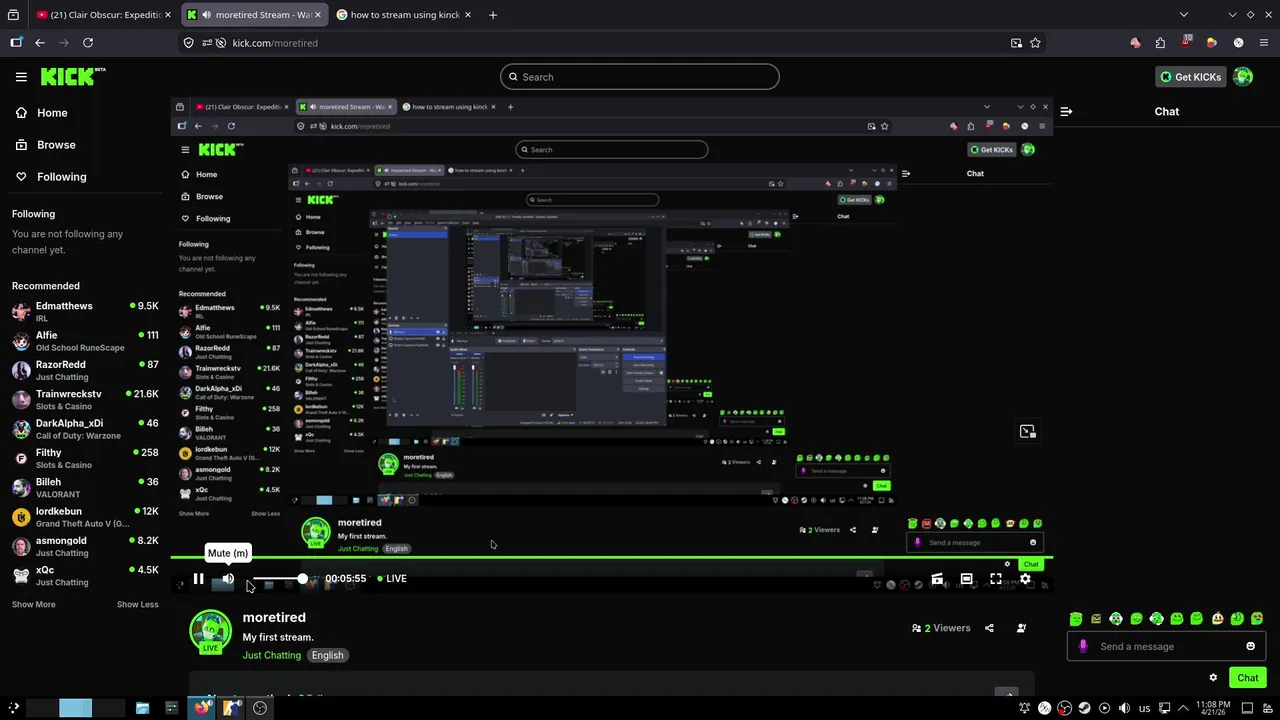Collapse the chat panel
The width and height of the screenshot is (1280, 720).
[1066, 111]
